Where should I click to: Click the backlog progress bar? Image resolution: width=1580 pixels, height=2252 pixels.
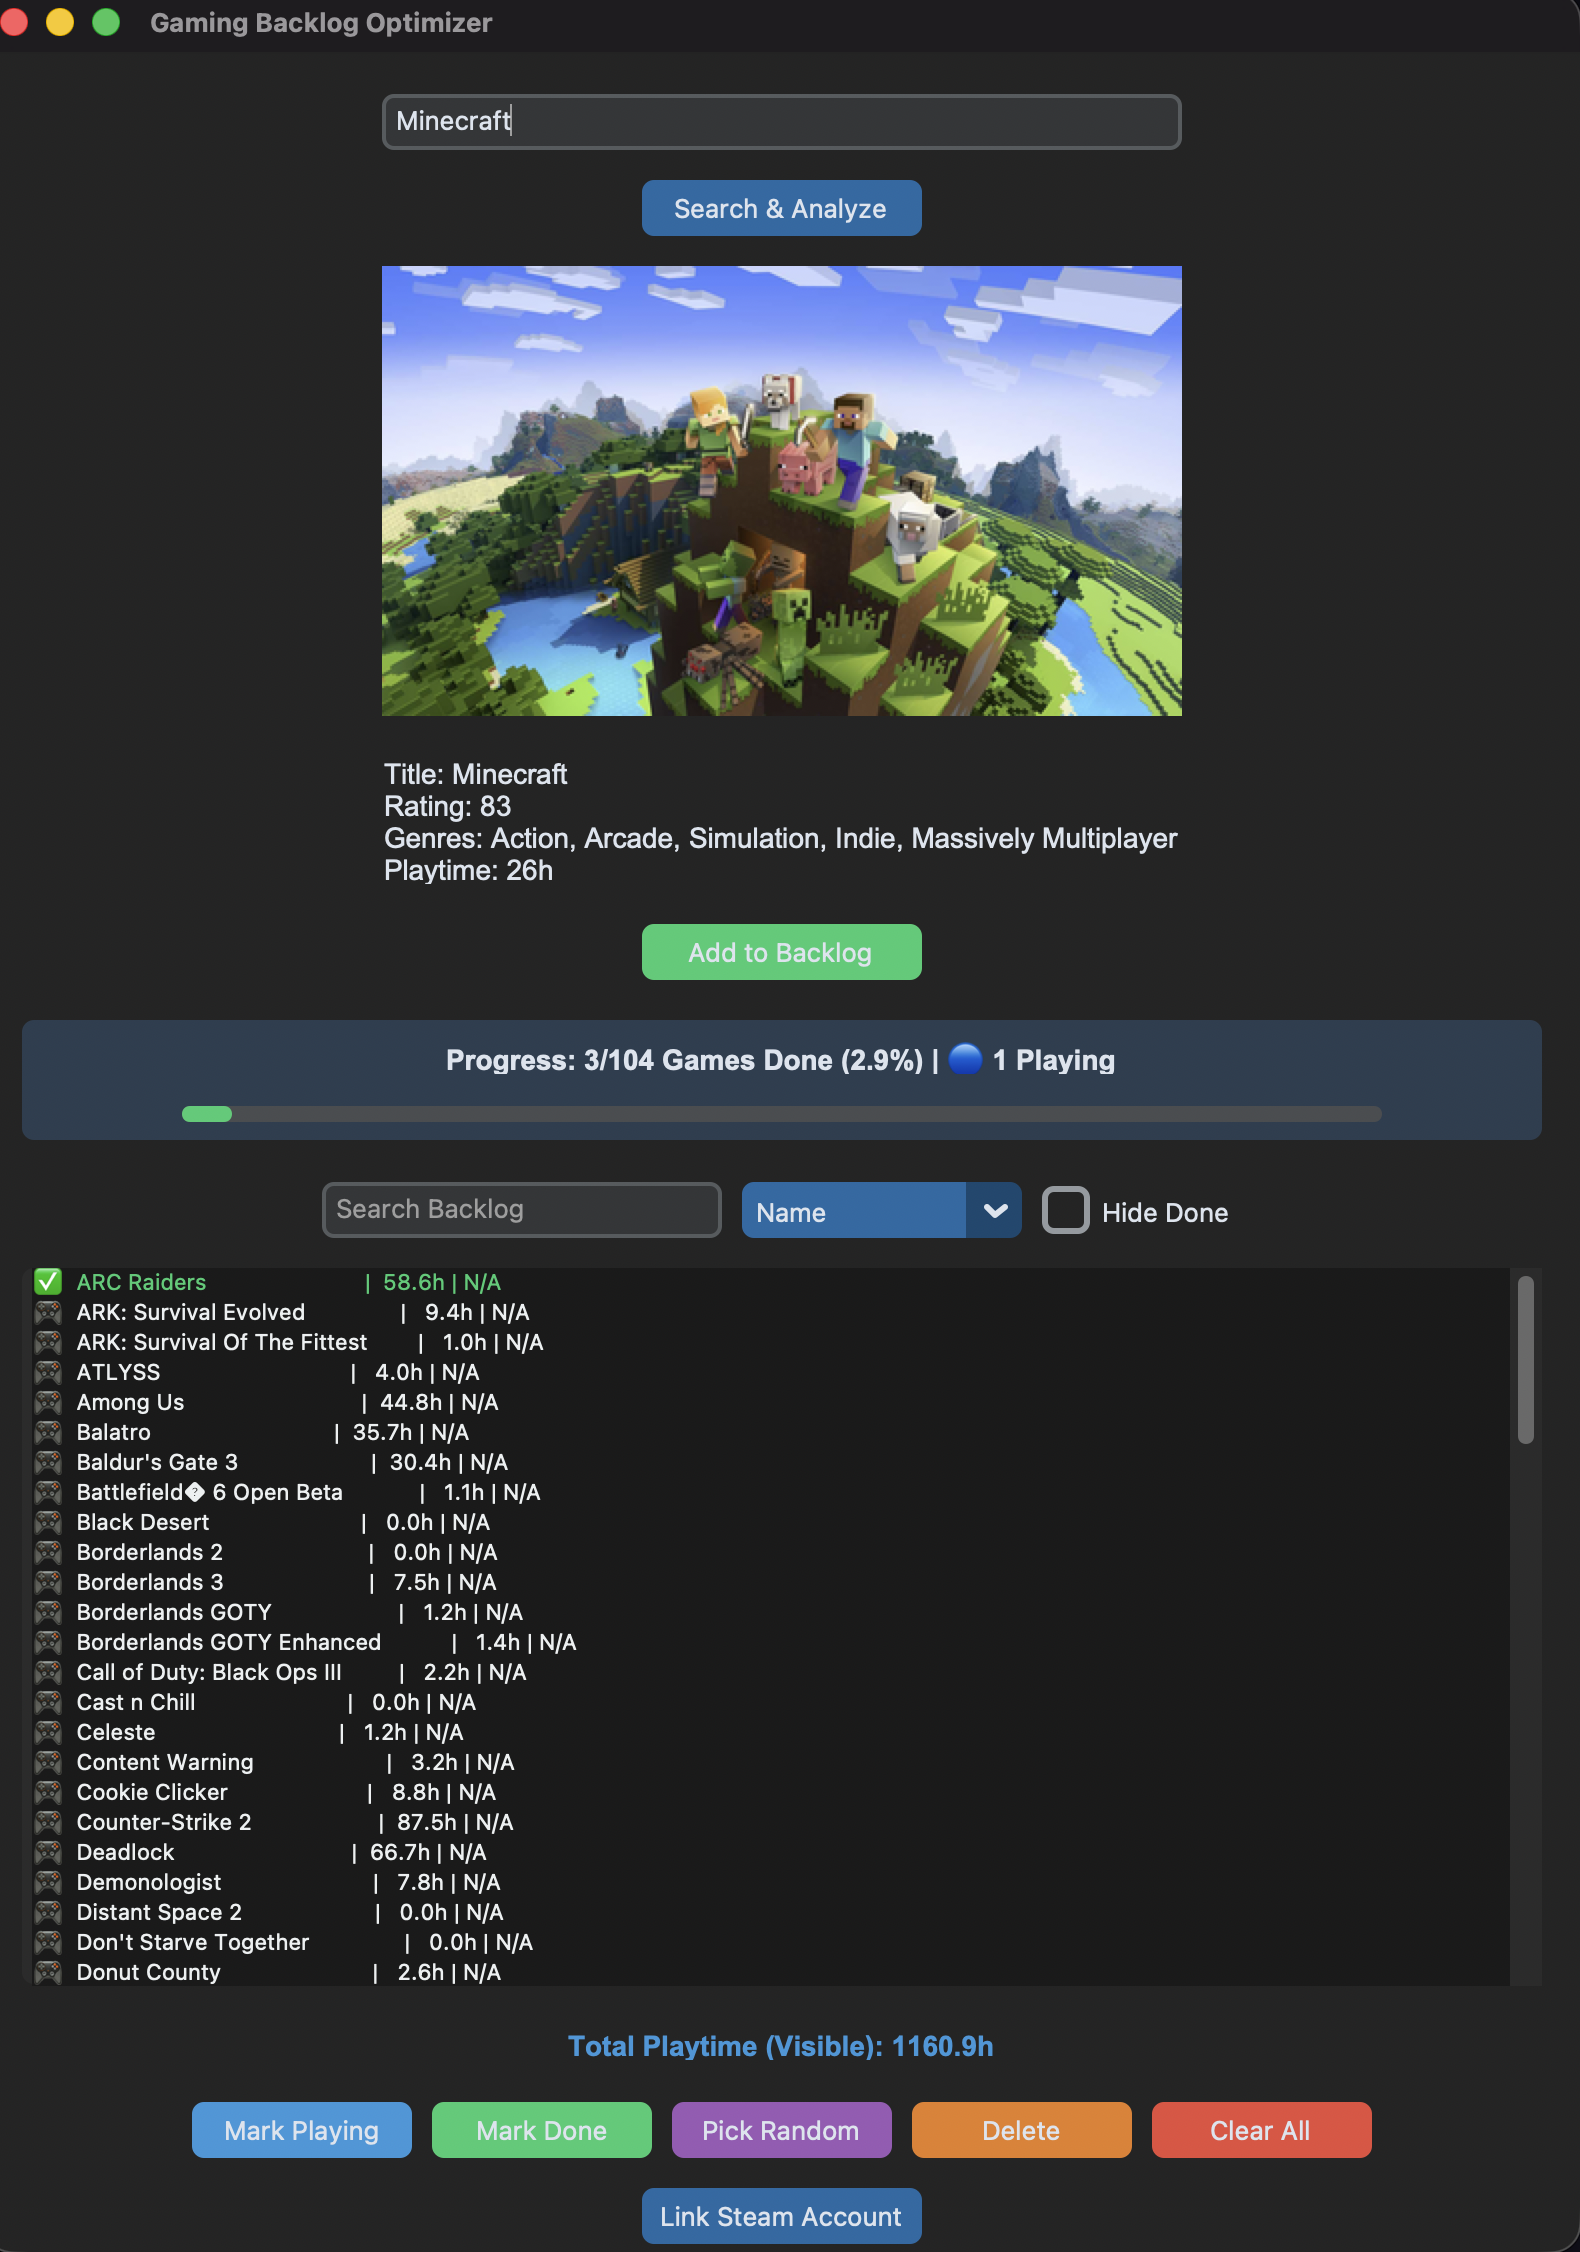point(781,1114)
